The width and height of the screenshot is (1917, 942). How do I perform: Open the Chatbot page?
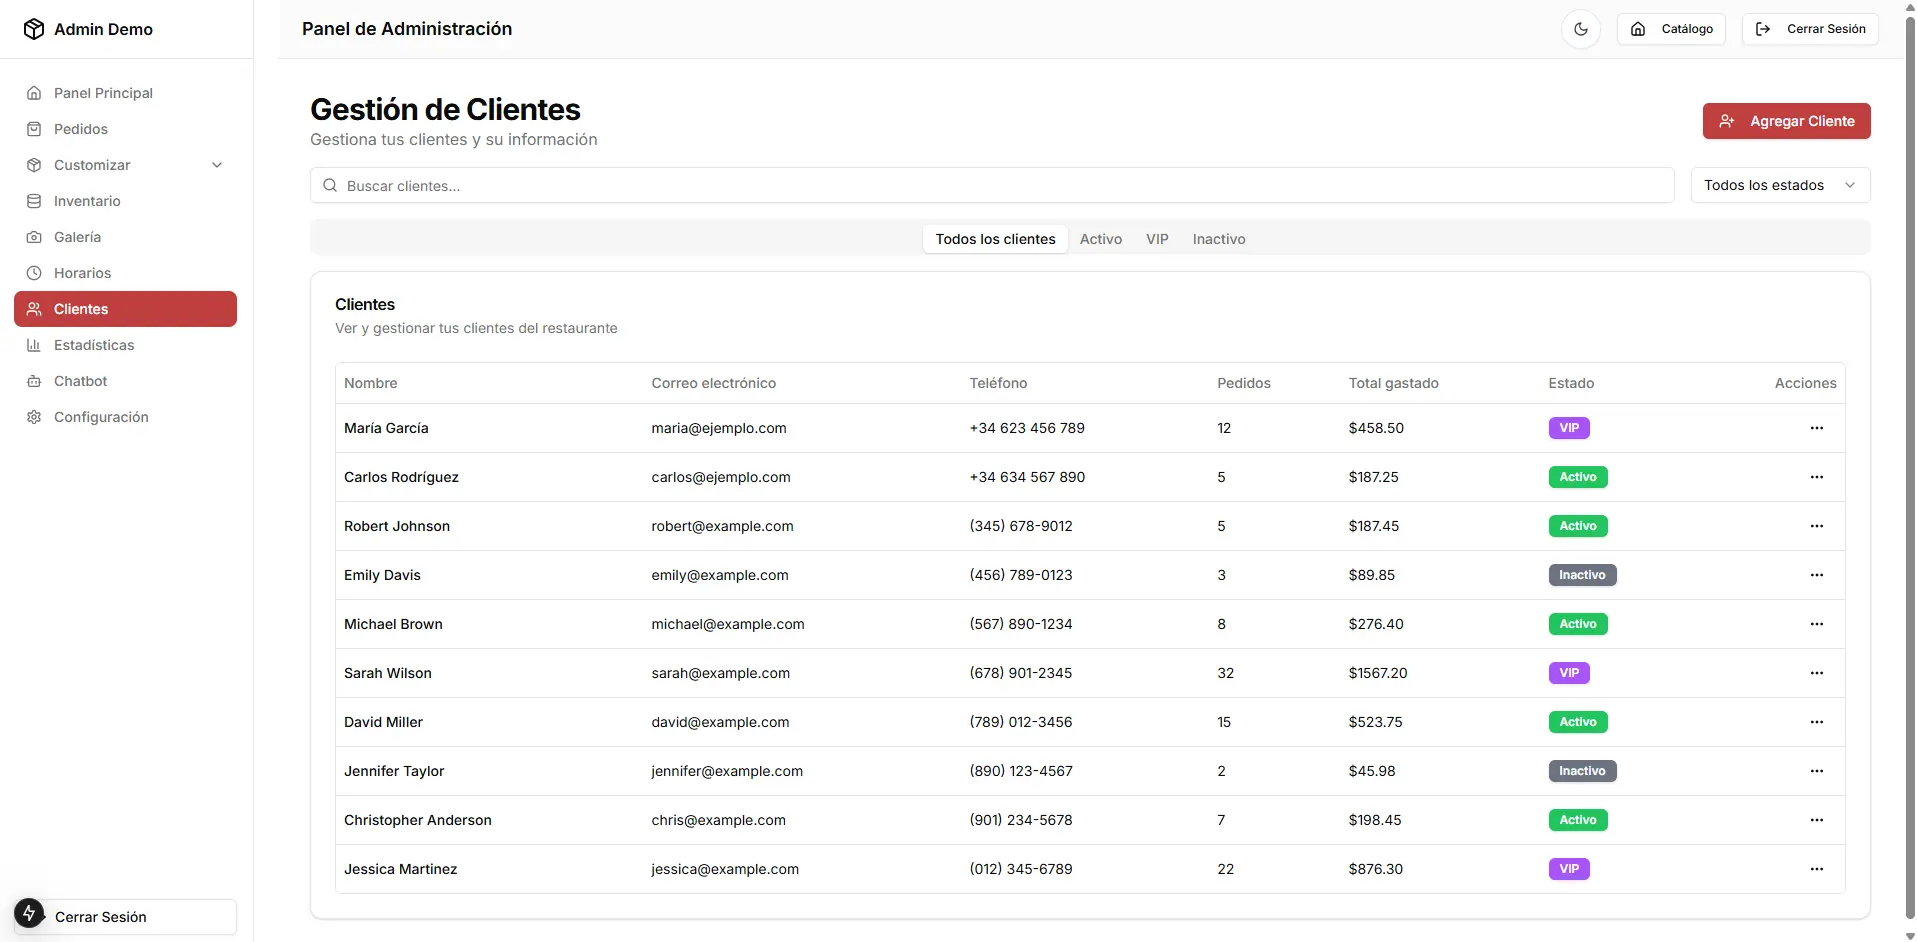click(x=80, y=381)
